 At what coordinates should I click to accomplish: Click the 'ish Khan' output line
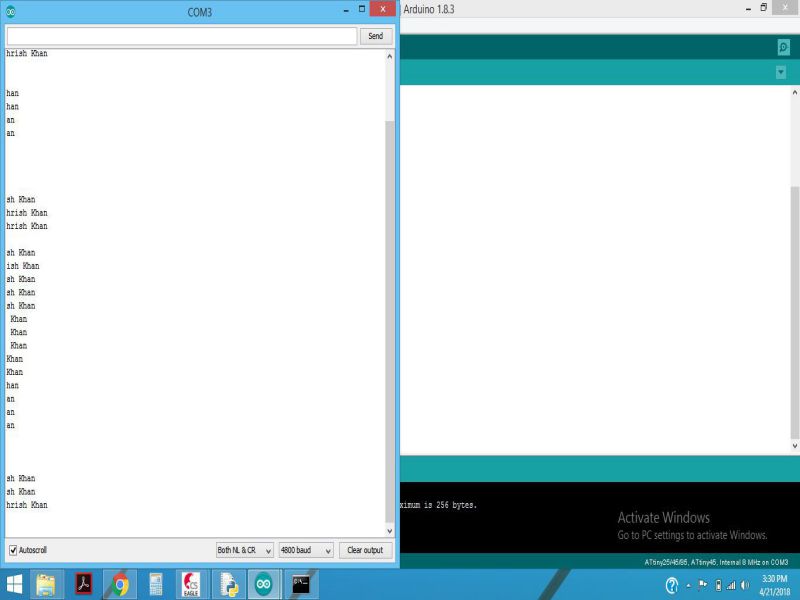point(22,266)
